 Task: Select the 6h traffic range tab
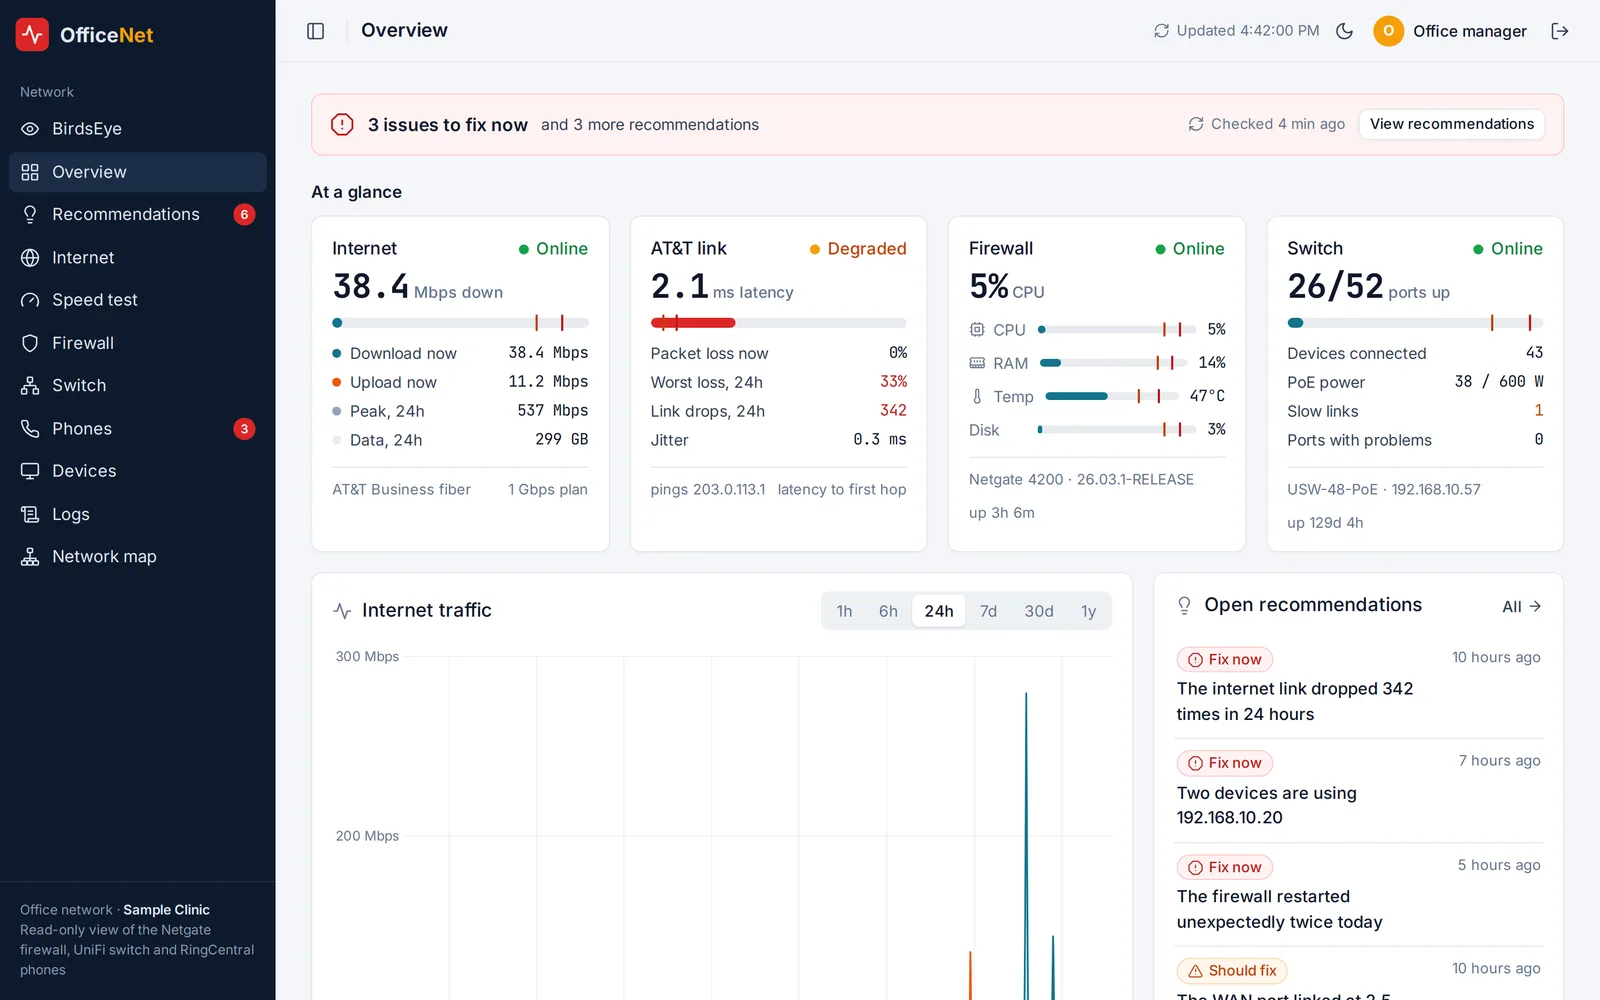(888, 611)
